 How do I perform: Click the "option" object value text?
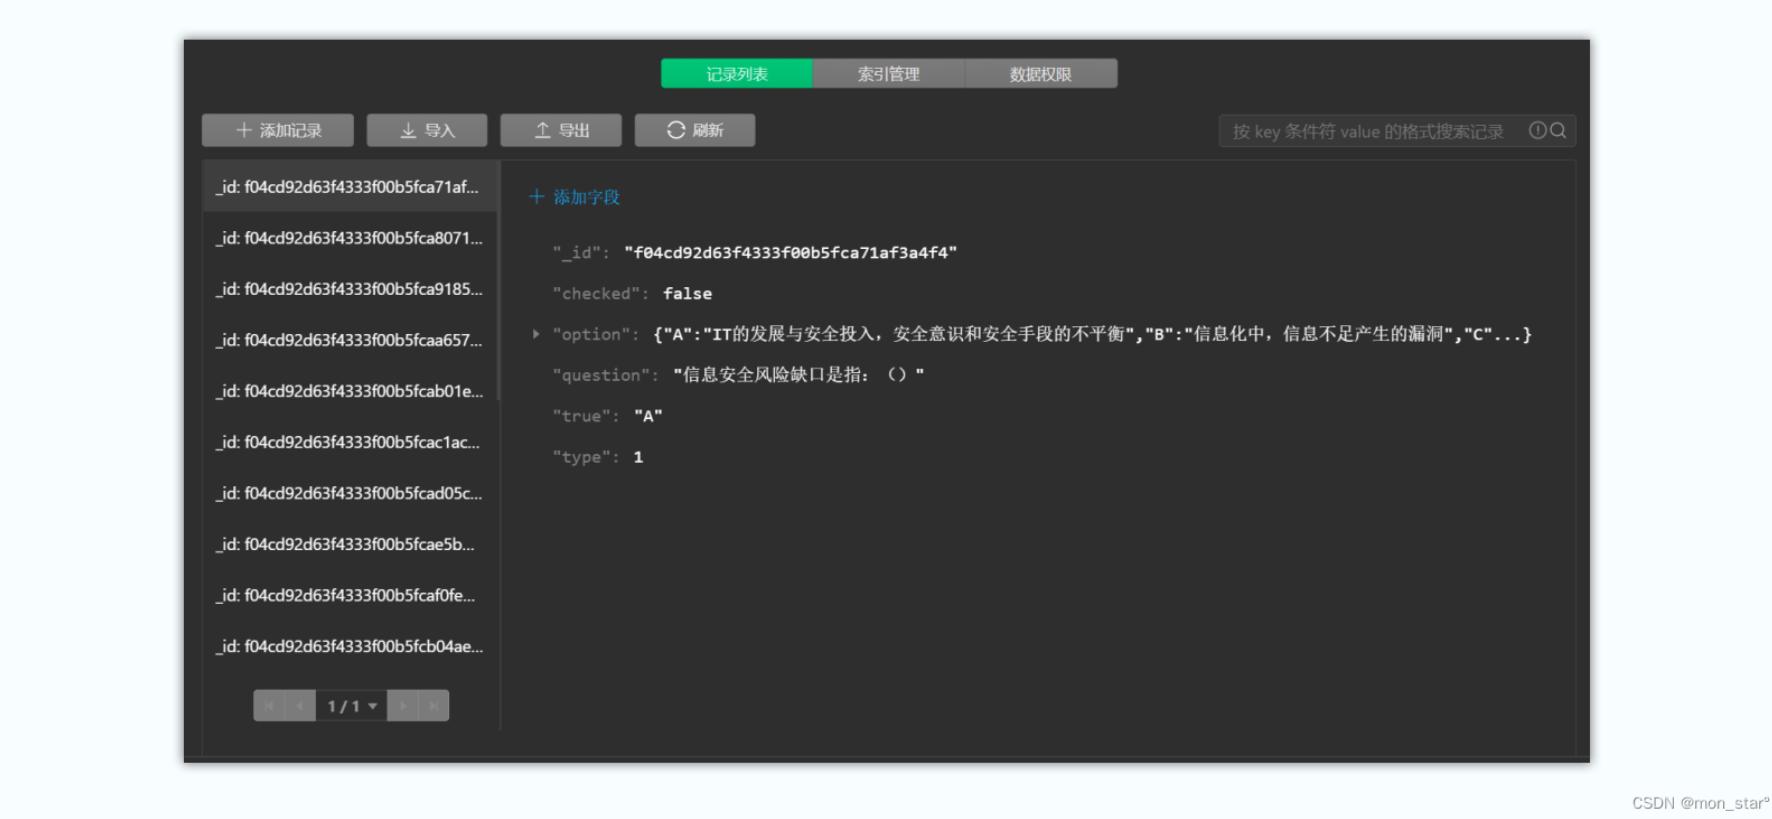click(1092, 334)
